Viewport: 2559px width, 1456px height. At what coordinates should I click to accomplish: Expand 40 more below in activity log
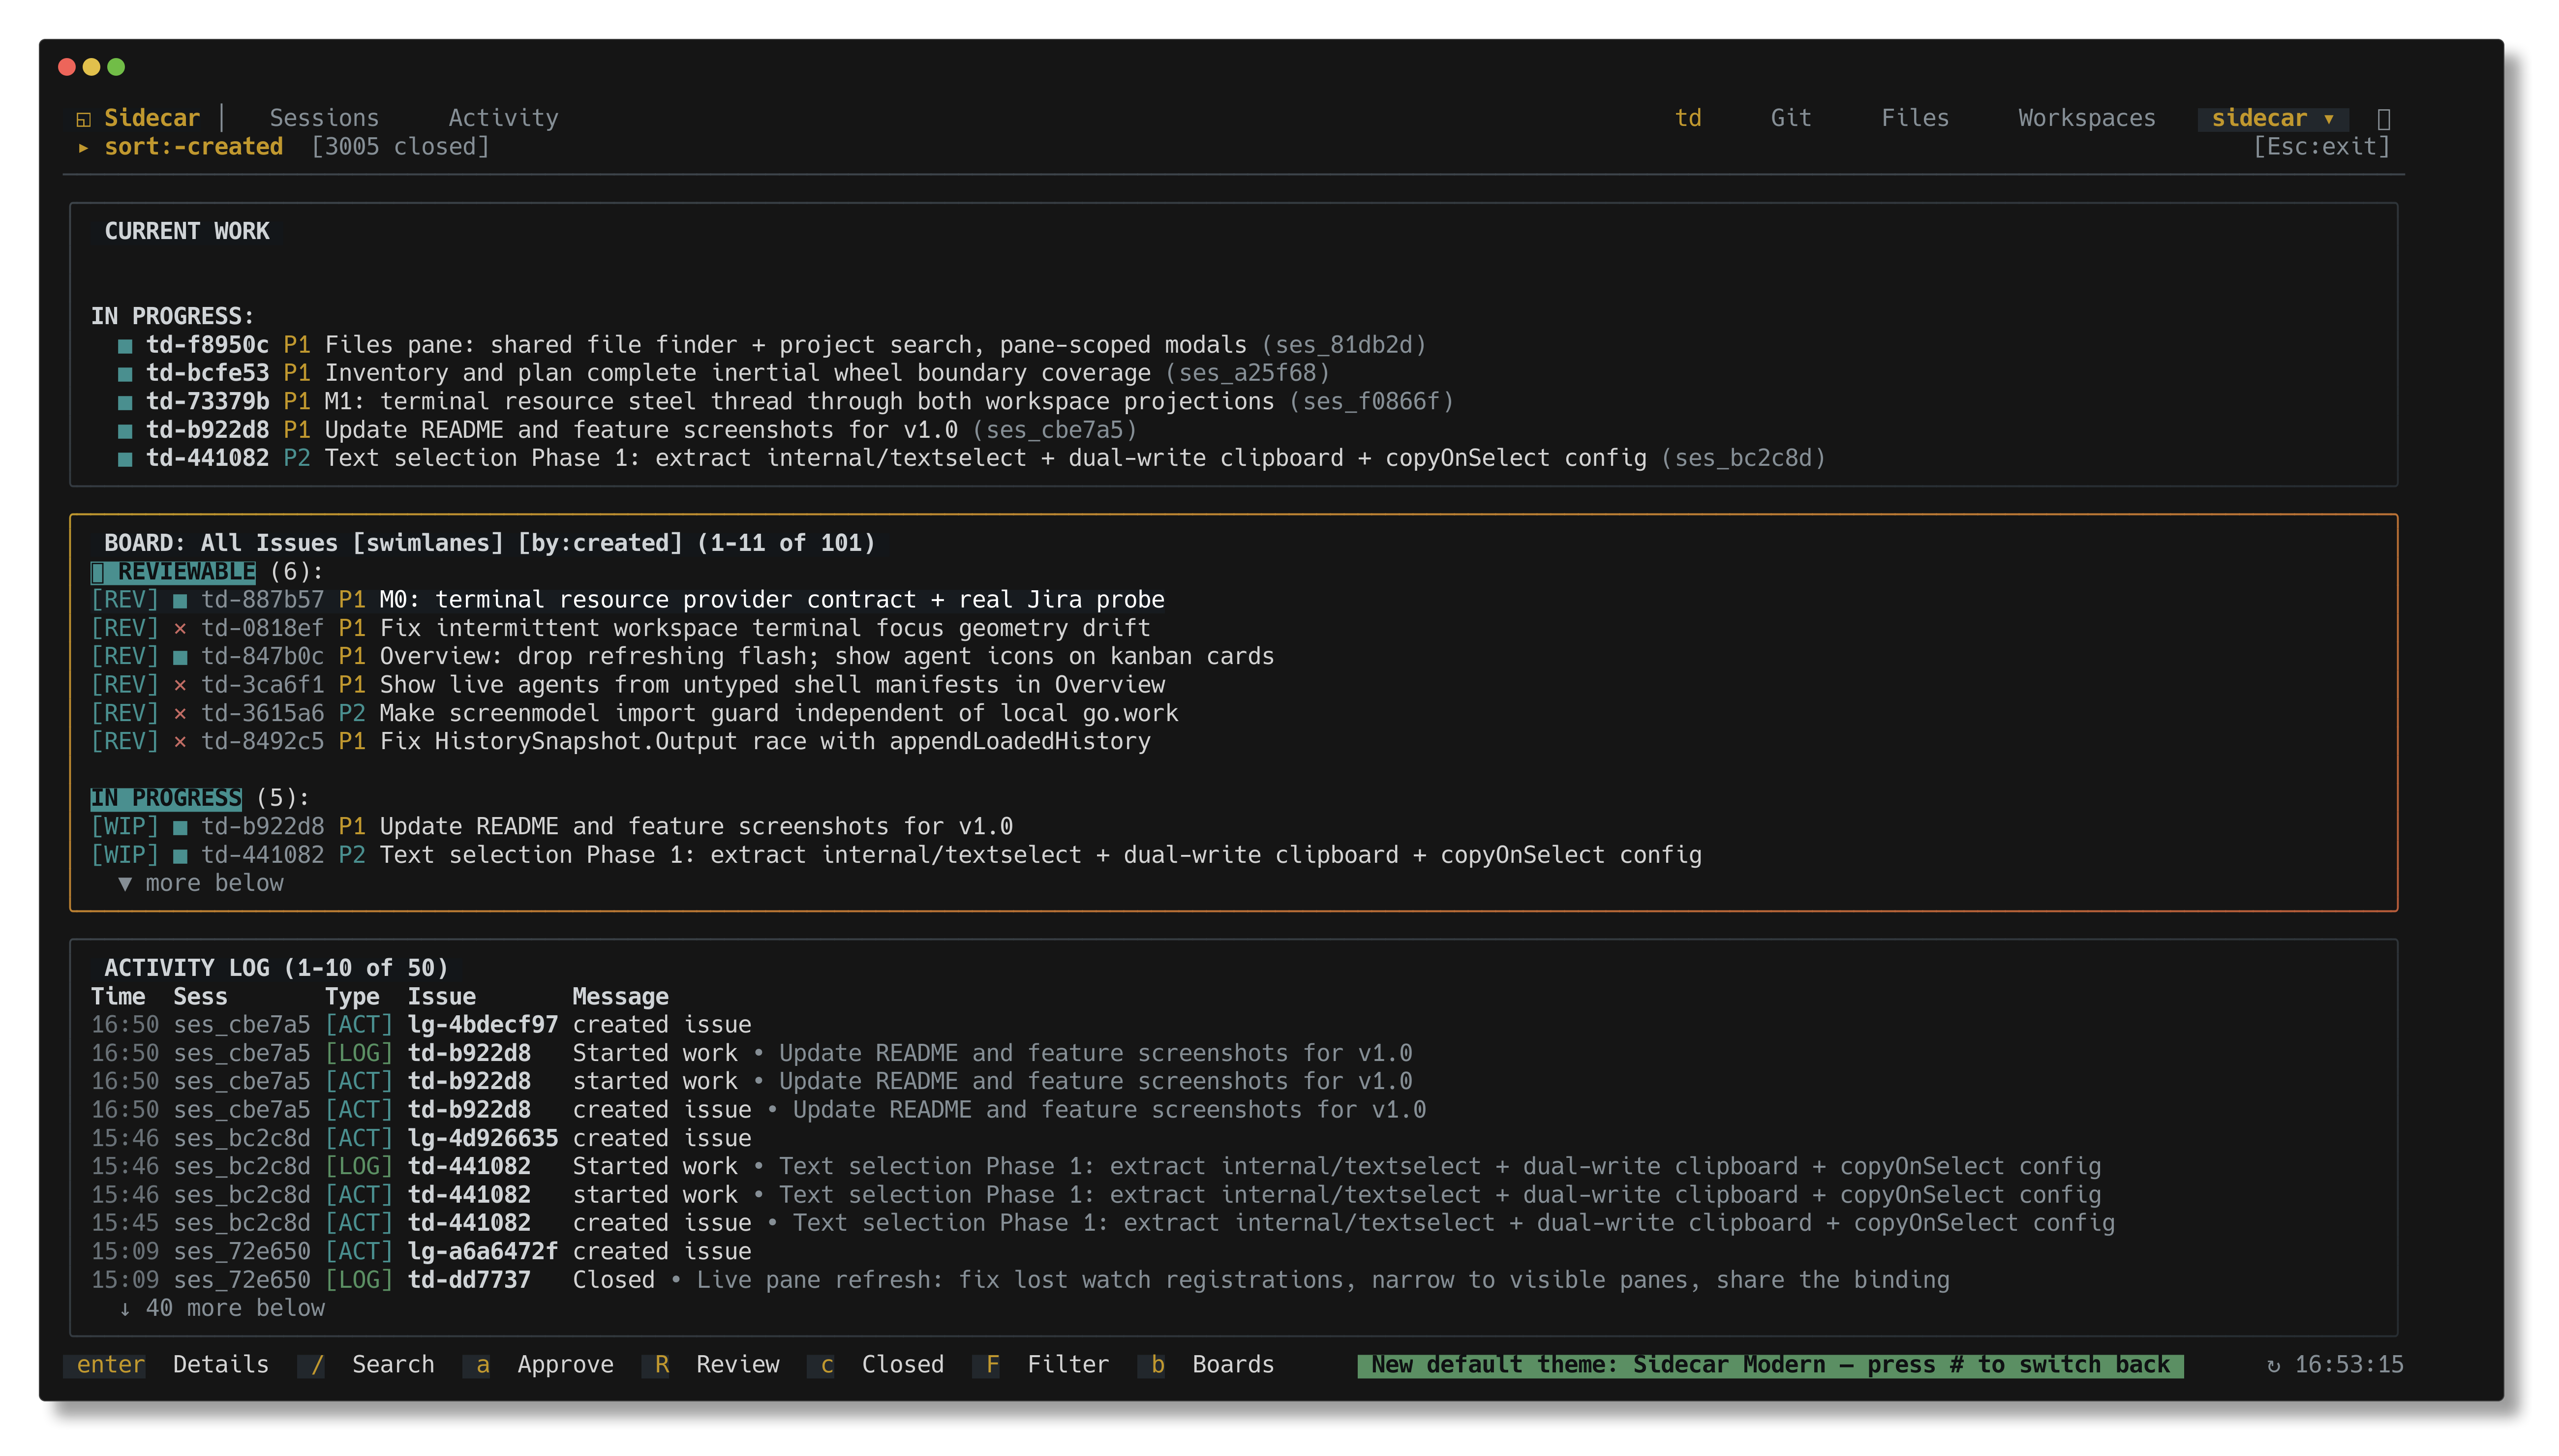(x=222, y=1309)
